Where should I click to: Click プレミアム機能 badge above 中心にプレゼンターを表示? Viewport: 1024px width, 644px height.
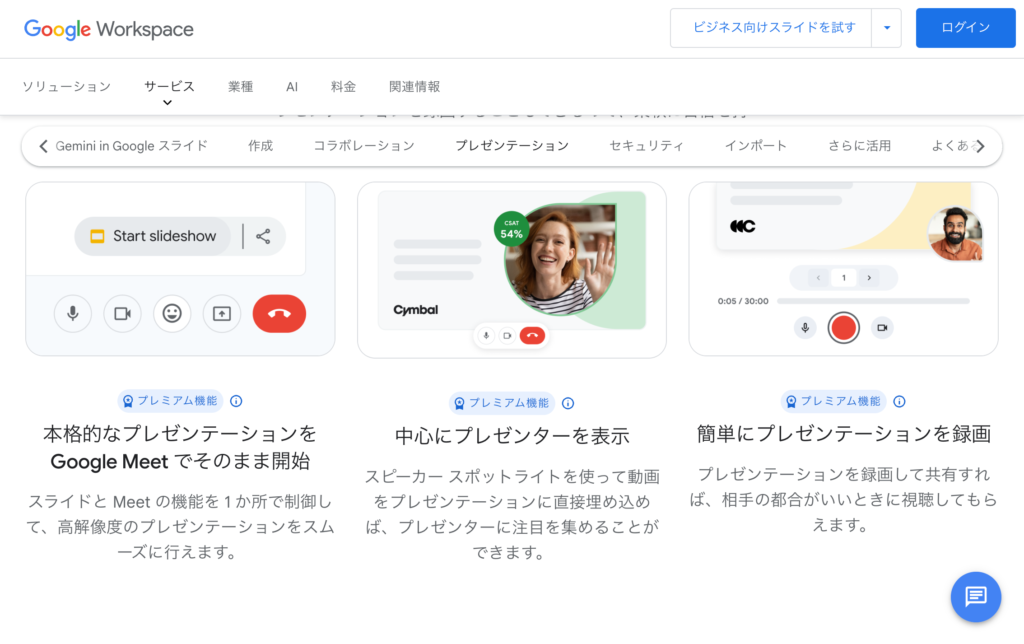click(502, 404)
